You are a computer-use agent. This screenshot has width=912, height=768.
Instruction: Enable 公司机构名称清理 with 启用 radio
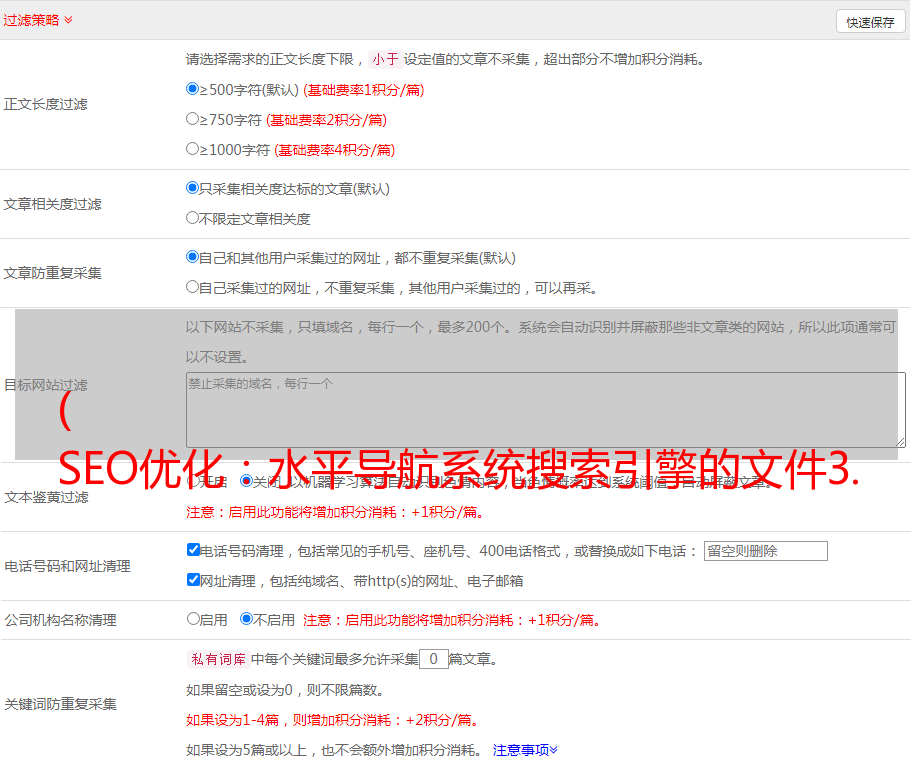(193, 619)
